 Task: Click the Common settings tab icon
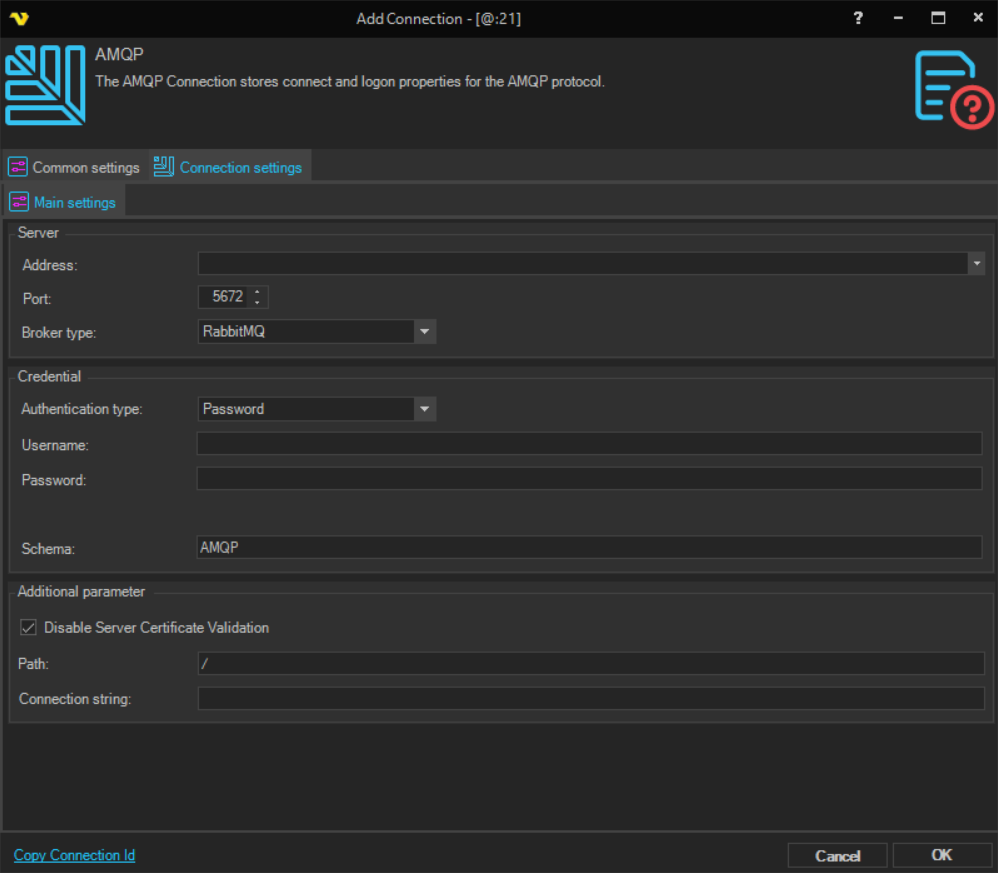tap(18, 167)
